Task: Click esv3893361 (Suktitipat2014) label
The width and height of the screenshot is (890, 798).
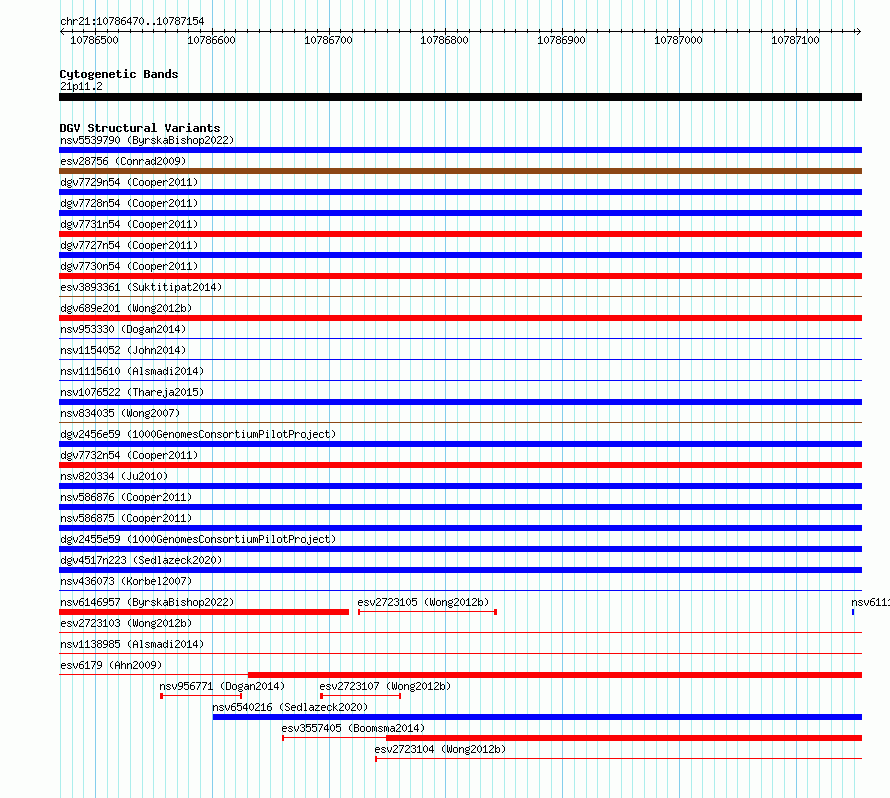Action: pos(141,287)
